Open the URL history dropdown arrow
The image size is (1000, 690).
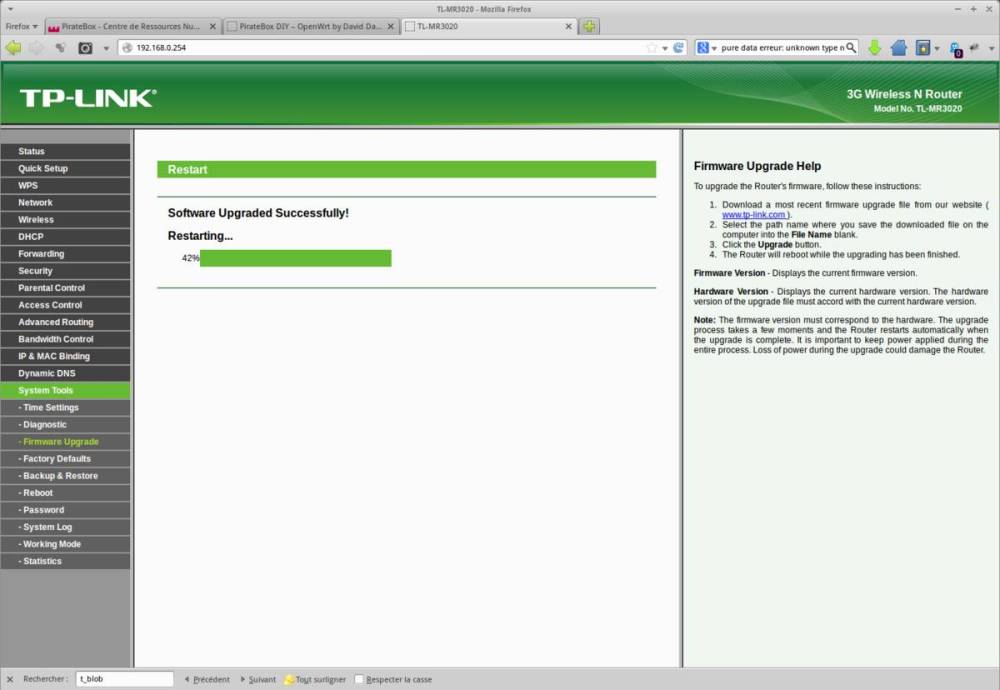click(665, 48)
